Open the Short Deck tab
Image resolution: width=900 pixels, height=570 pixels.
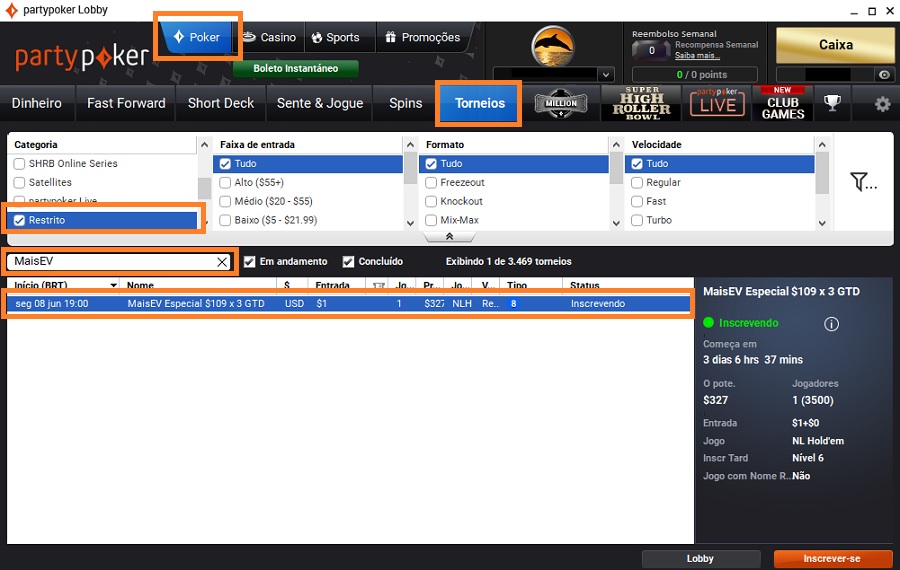coord(221,103)
